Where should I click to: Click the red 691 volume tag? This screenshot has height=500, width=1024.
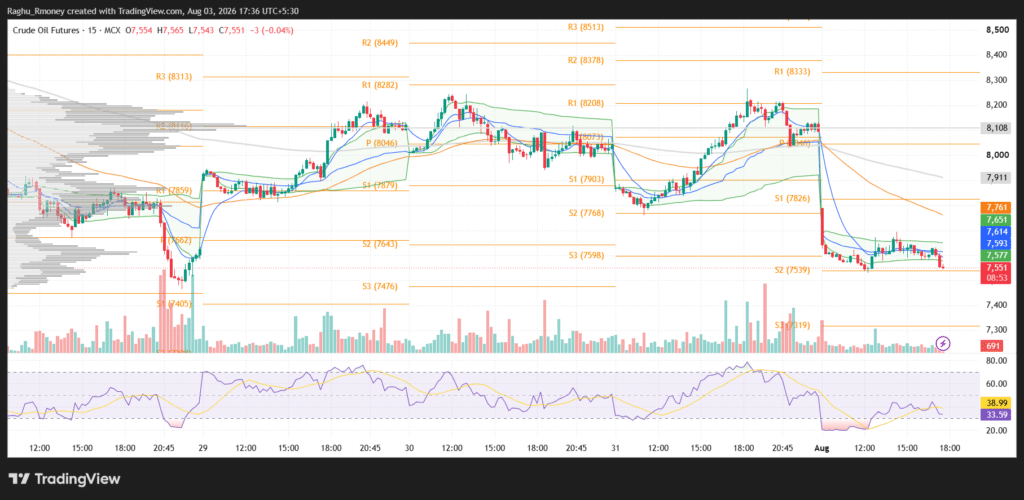point(993,345)
